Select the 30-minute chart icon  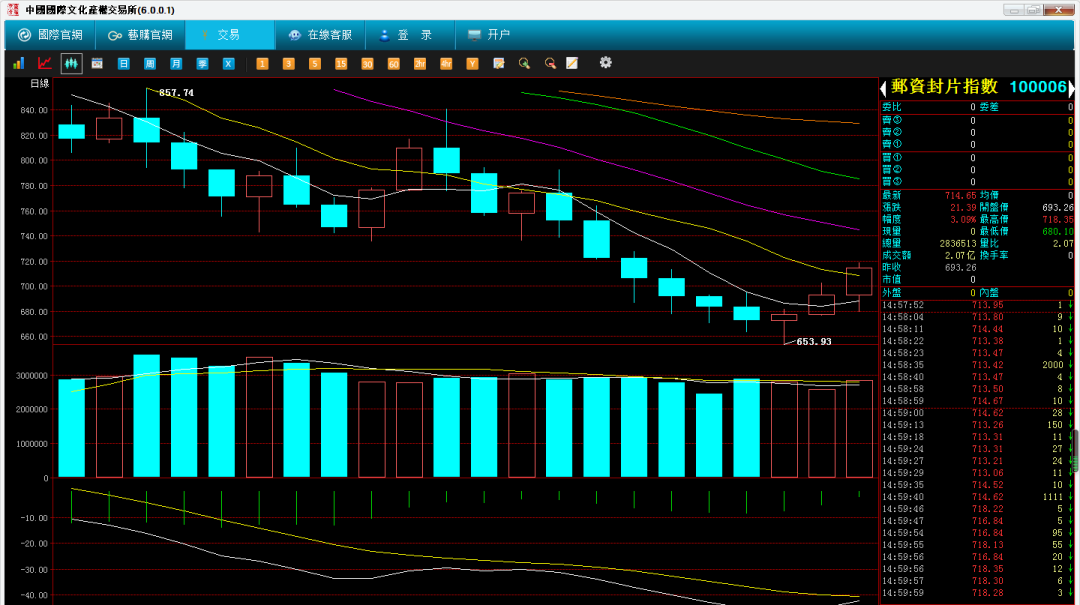(367, 63)
